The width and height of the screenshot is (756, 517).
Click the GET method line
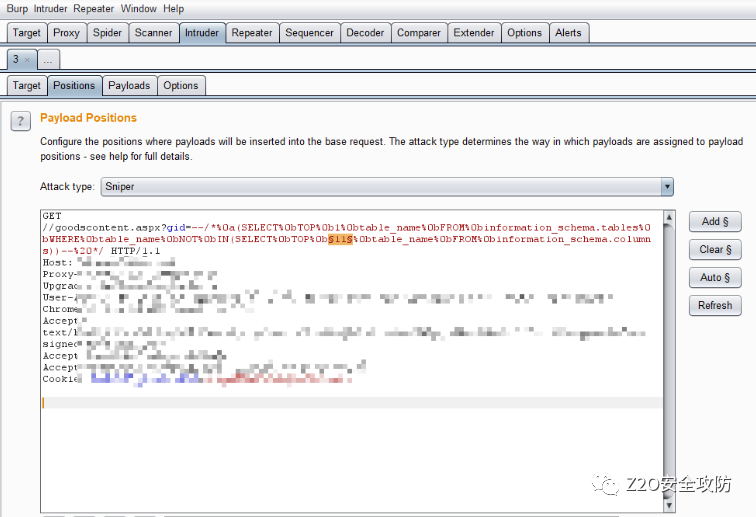52,216
